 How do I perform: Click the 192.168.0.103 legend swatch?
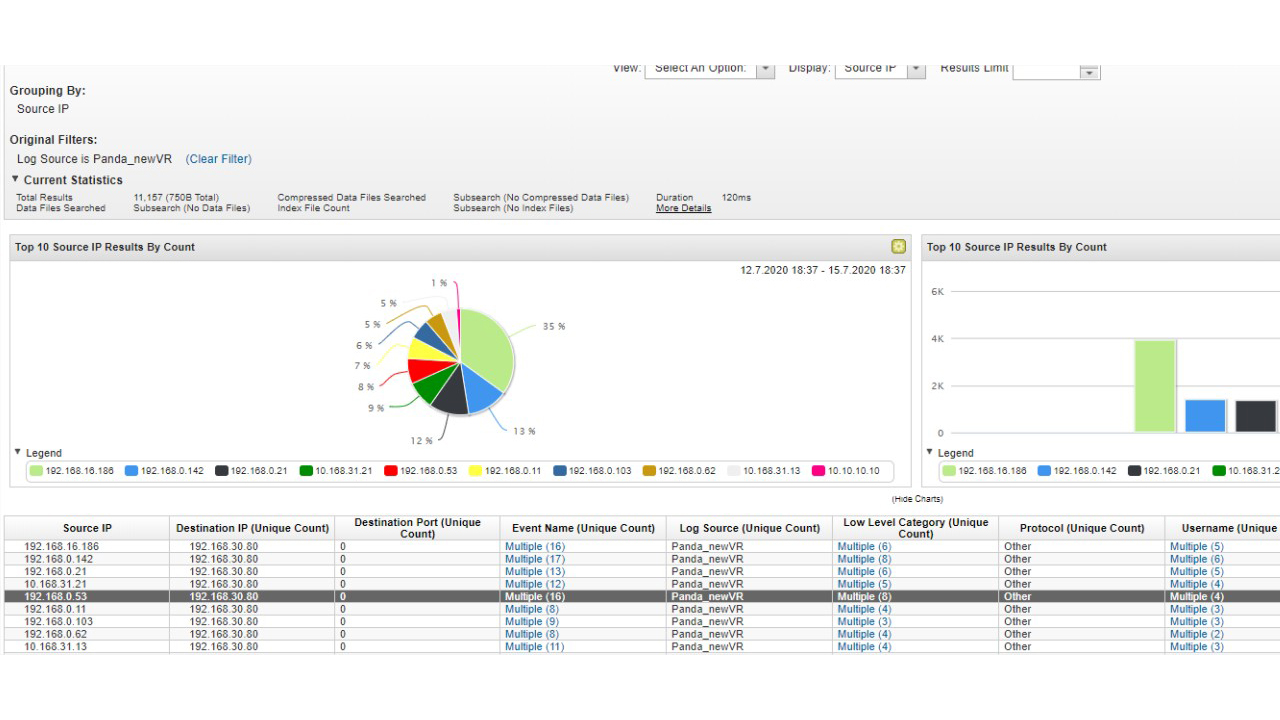coord(560,471)
